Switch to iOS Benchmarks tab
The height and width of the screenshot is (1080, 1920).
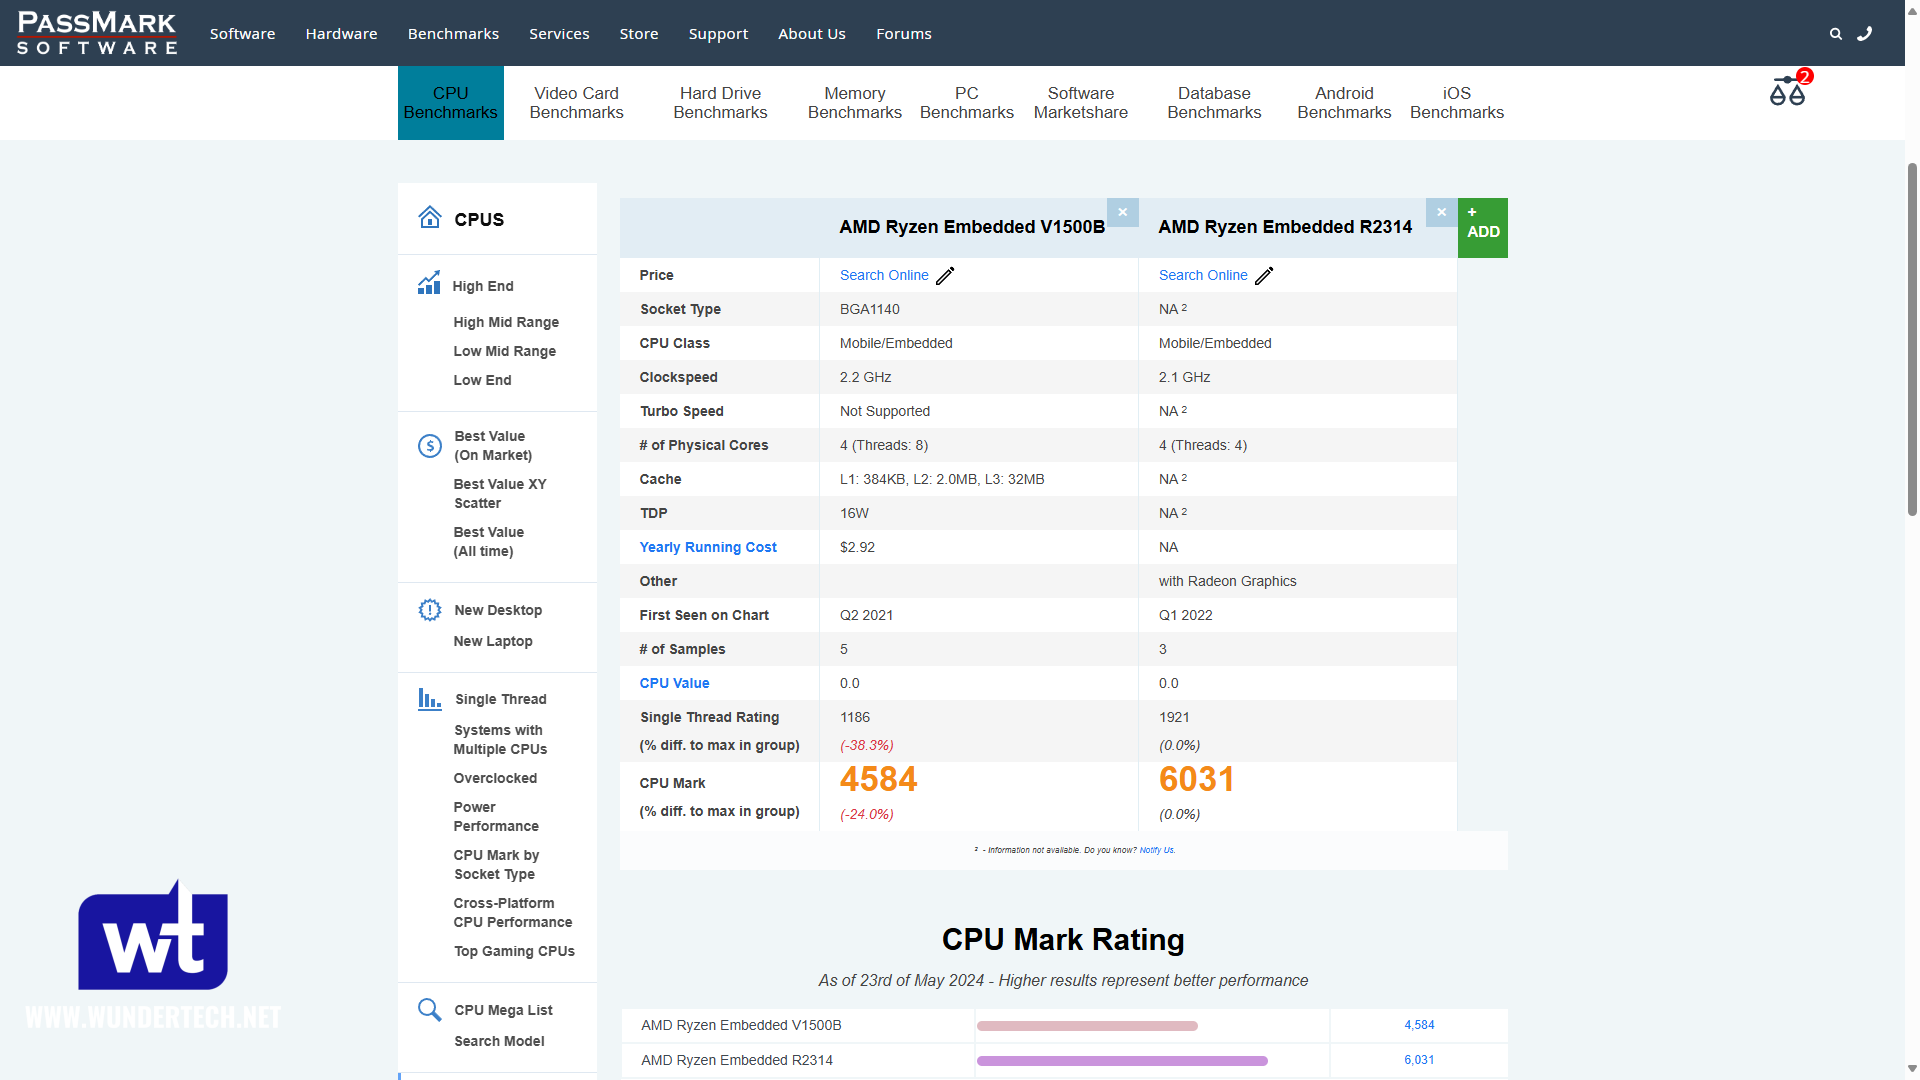pos(1457,103)
